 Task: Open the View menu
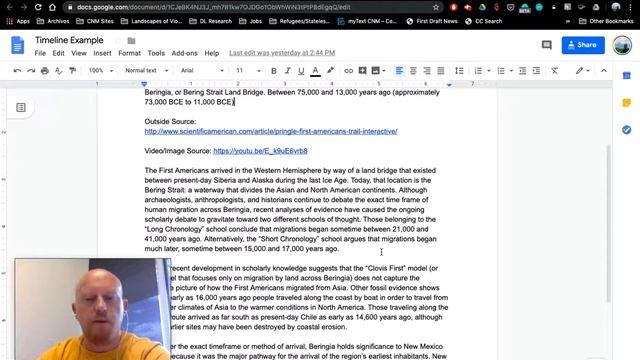click(x=79, y=53)
